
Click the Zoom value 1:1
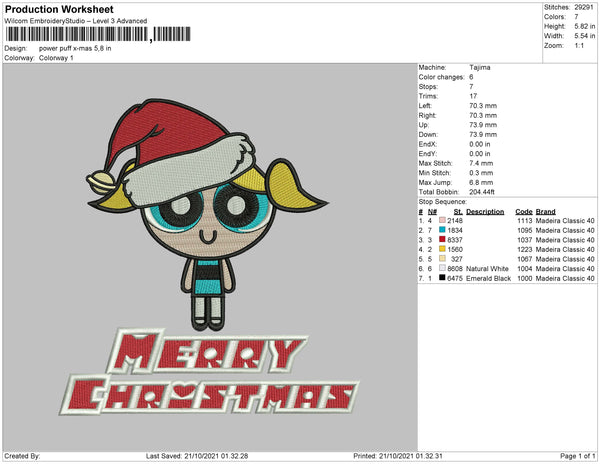[x=579, y=46]
